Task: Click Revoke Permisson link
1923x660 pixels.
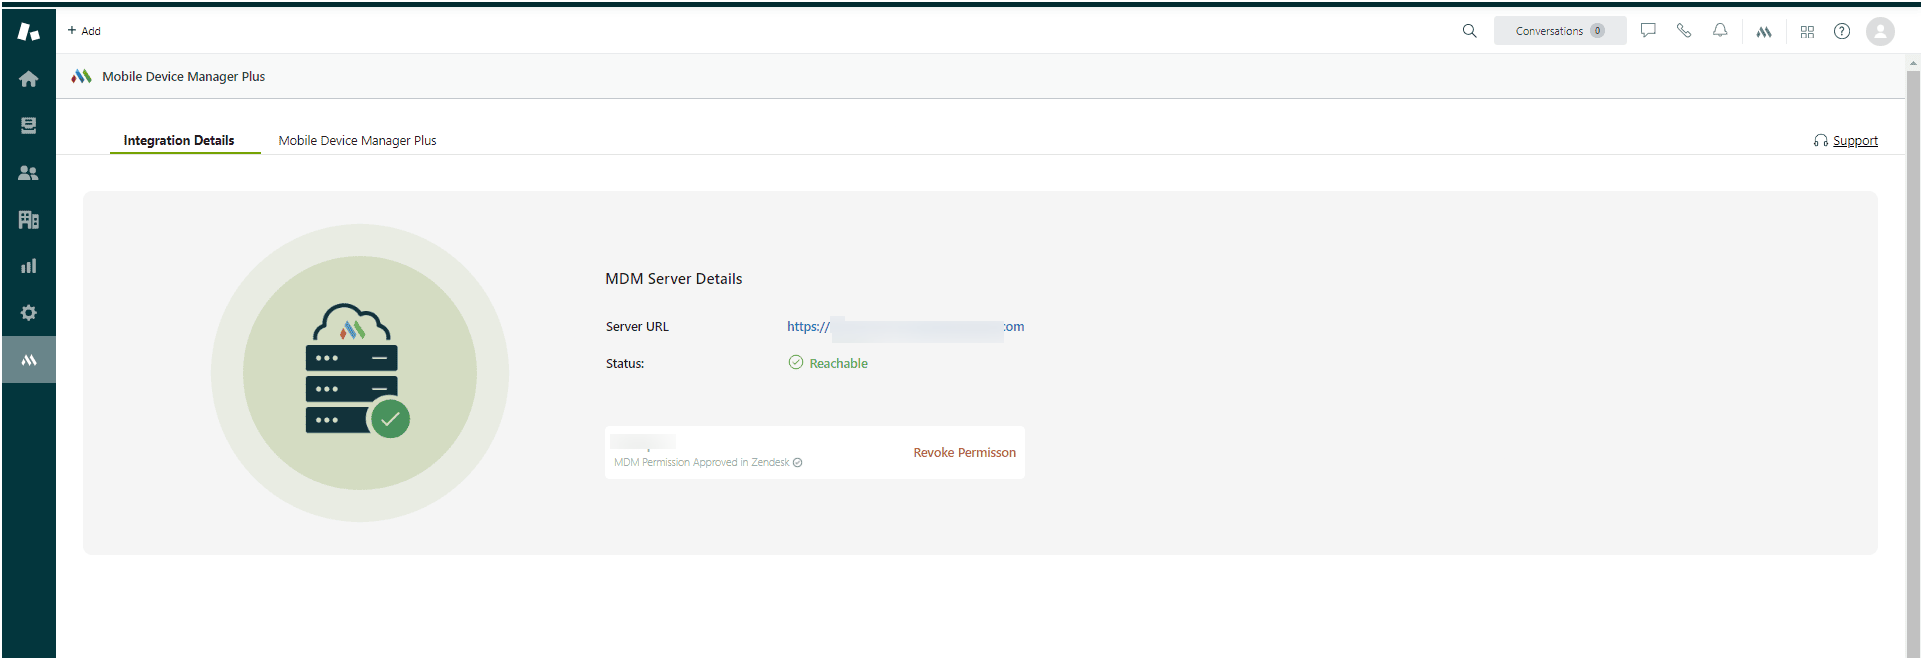Action: 964,453
